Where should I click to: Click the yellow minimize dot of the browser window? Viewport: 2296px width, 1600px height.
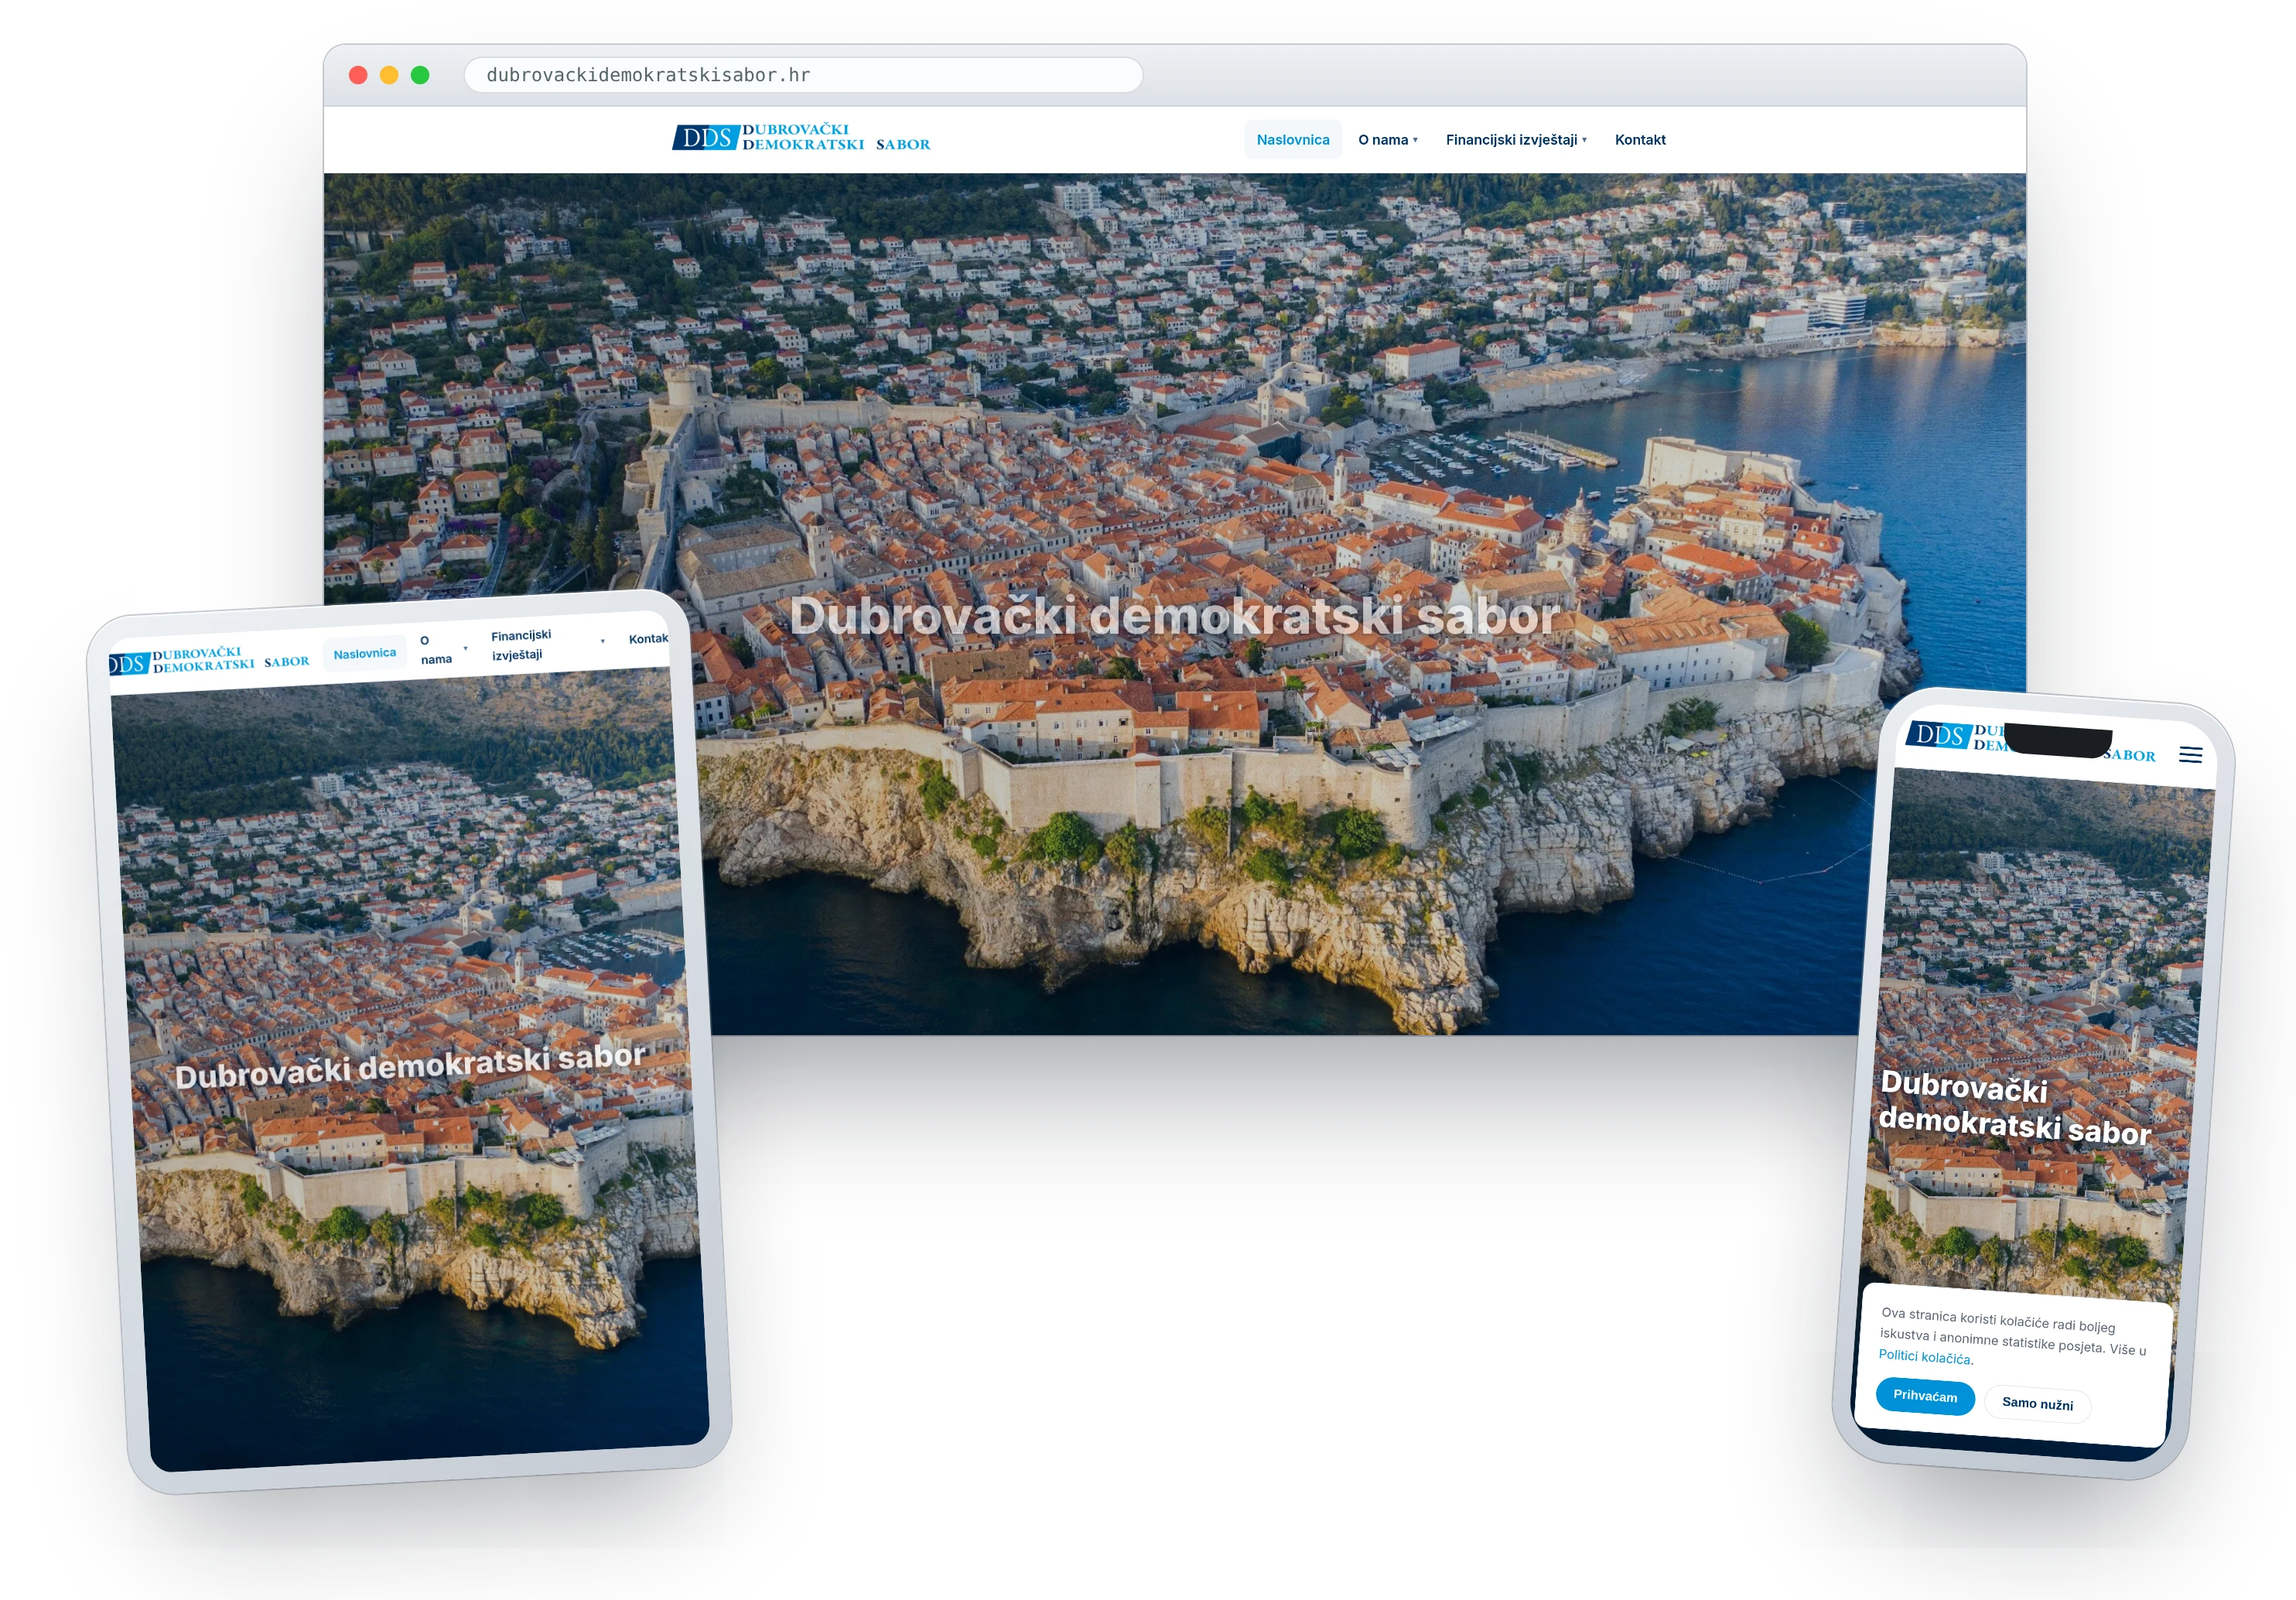[389, 75]
